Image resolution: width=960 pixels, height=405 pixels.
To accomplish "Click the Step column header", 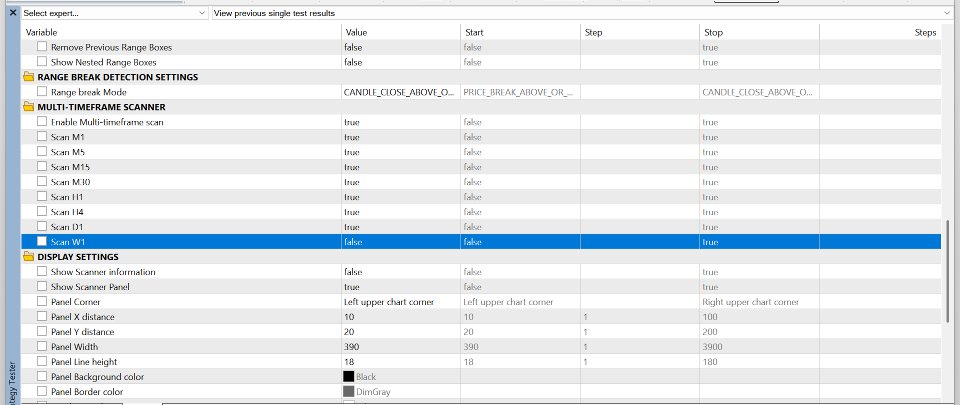I will point(640,32).
